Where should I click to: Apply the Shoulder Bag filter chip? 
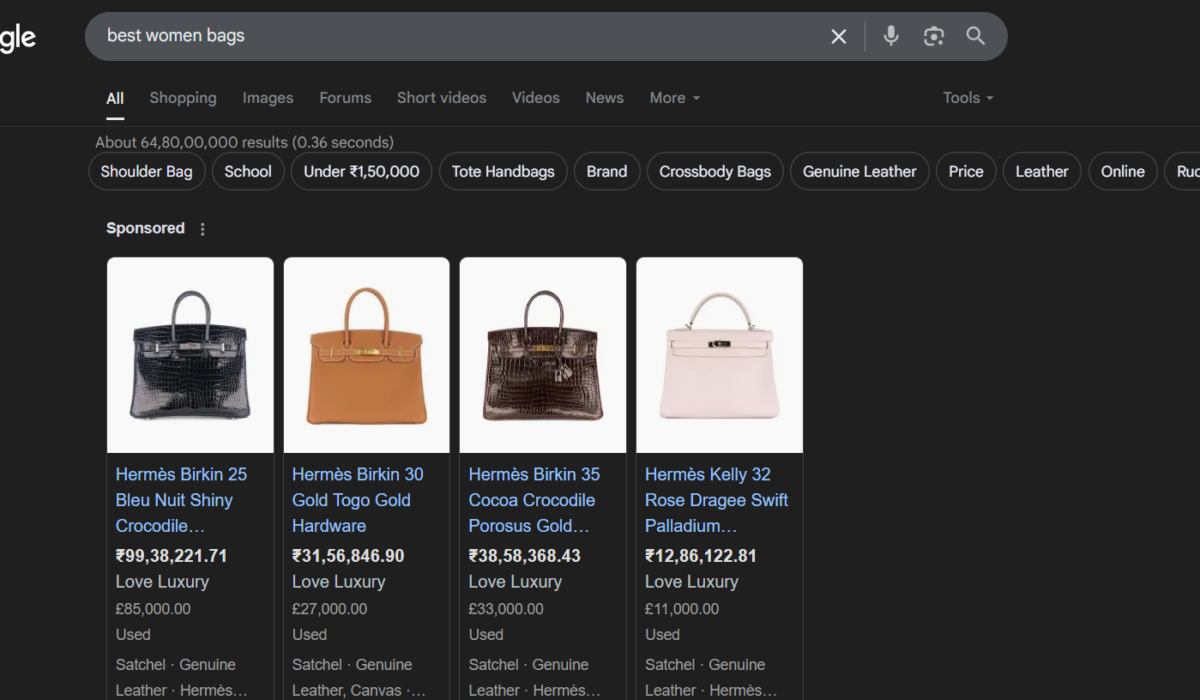(x=147, y=171)
